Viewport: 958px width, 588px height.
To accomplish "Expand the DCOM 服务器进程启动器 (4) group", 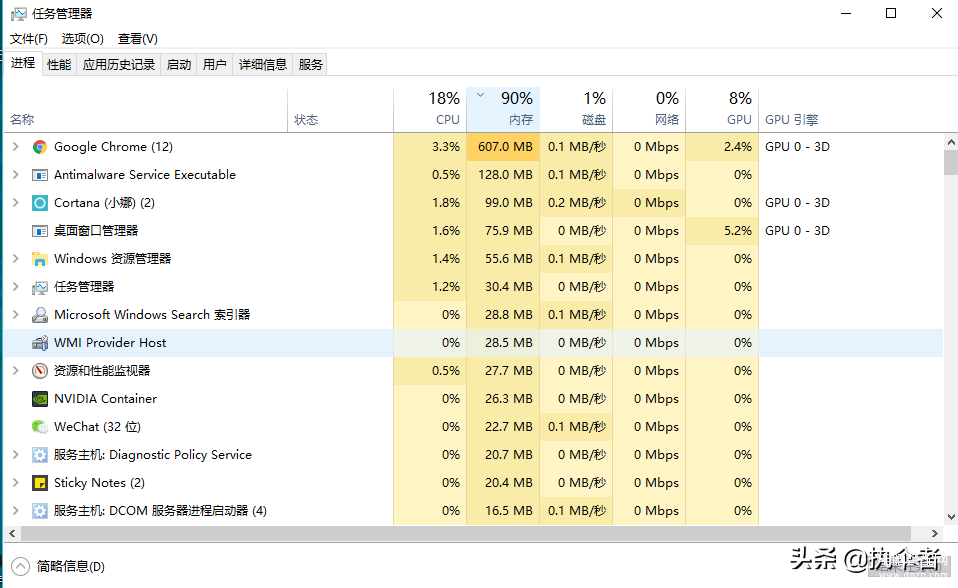I will (16, 511).
